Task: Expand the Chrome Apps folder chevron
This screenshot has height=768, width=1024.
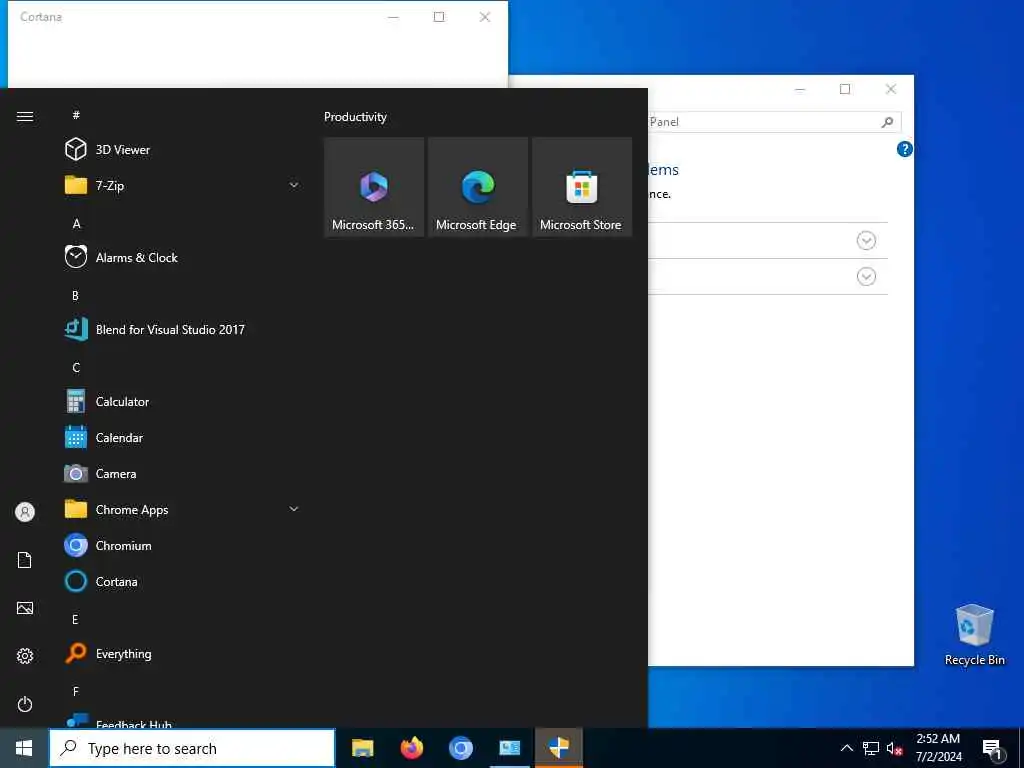Action: [x=294, y=509]
